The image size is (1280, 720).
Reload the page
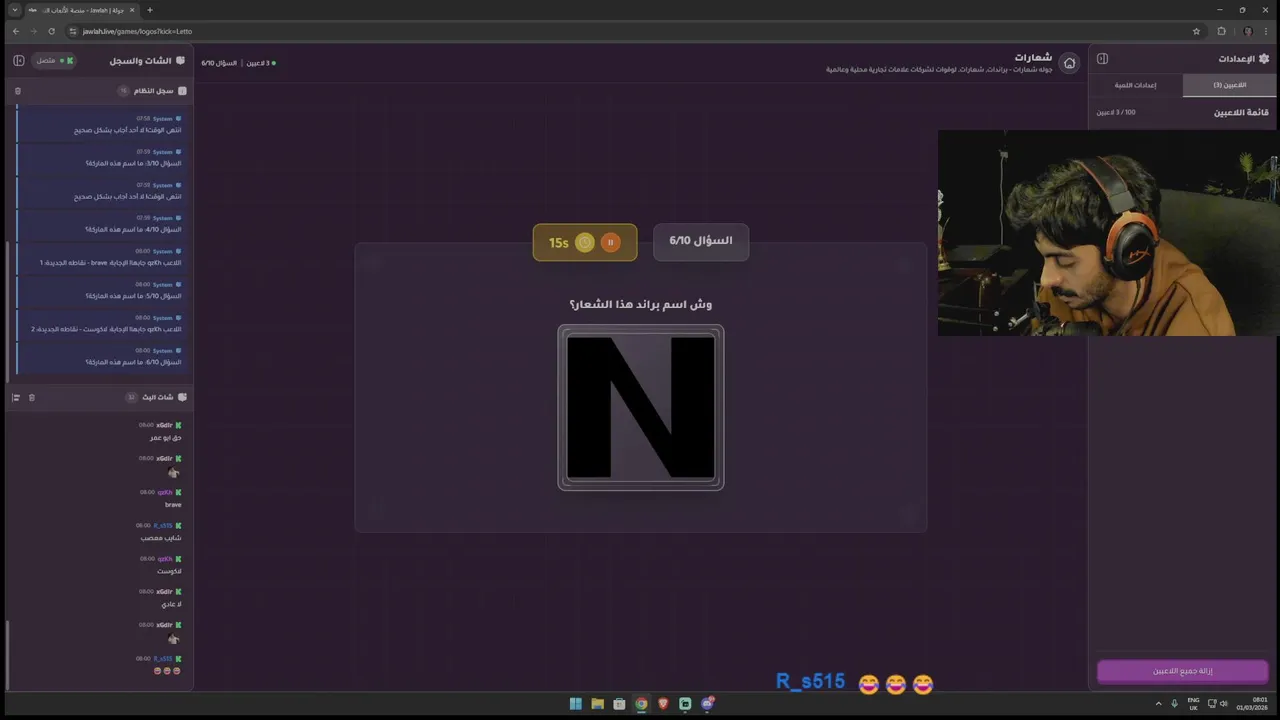pyautogui.click(x=51, y=31)
